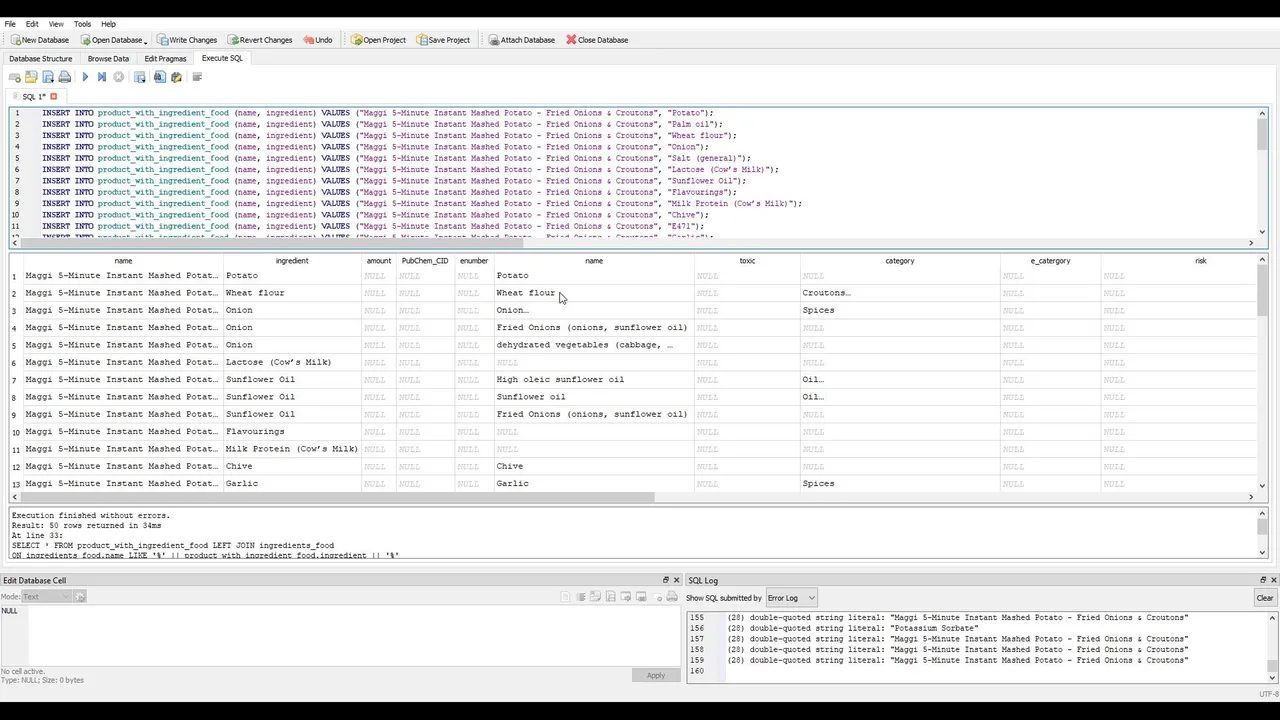Click 'PubChem_CID' column header
1280x720 pixels.
pos(425,261)
